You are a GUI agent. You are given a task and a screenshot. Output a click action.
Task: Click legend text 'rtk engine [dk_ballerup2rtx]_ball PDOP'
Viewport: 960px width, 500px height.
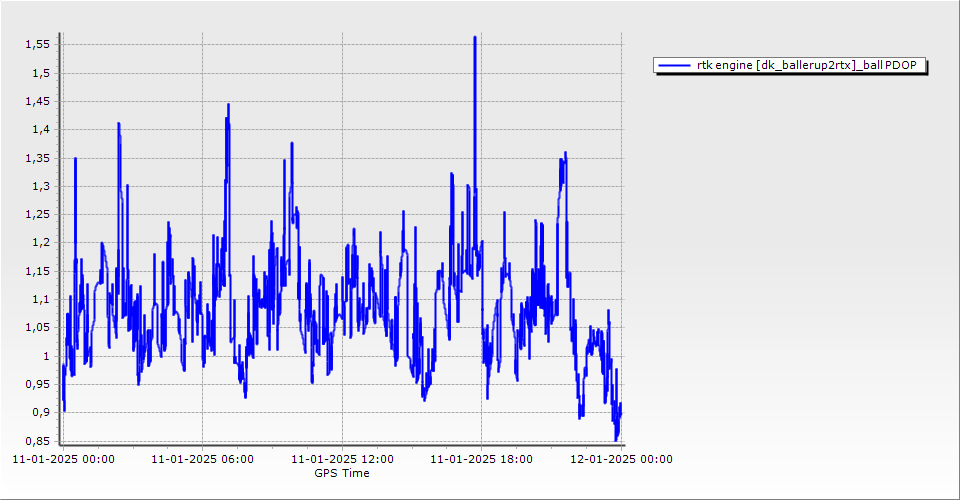[x=807, y=65]
